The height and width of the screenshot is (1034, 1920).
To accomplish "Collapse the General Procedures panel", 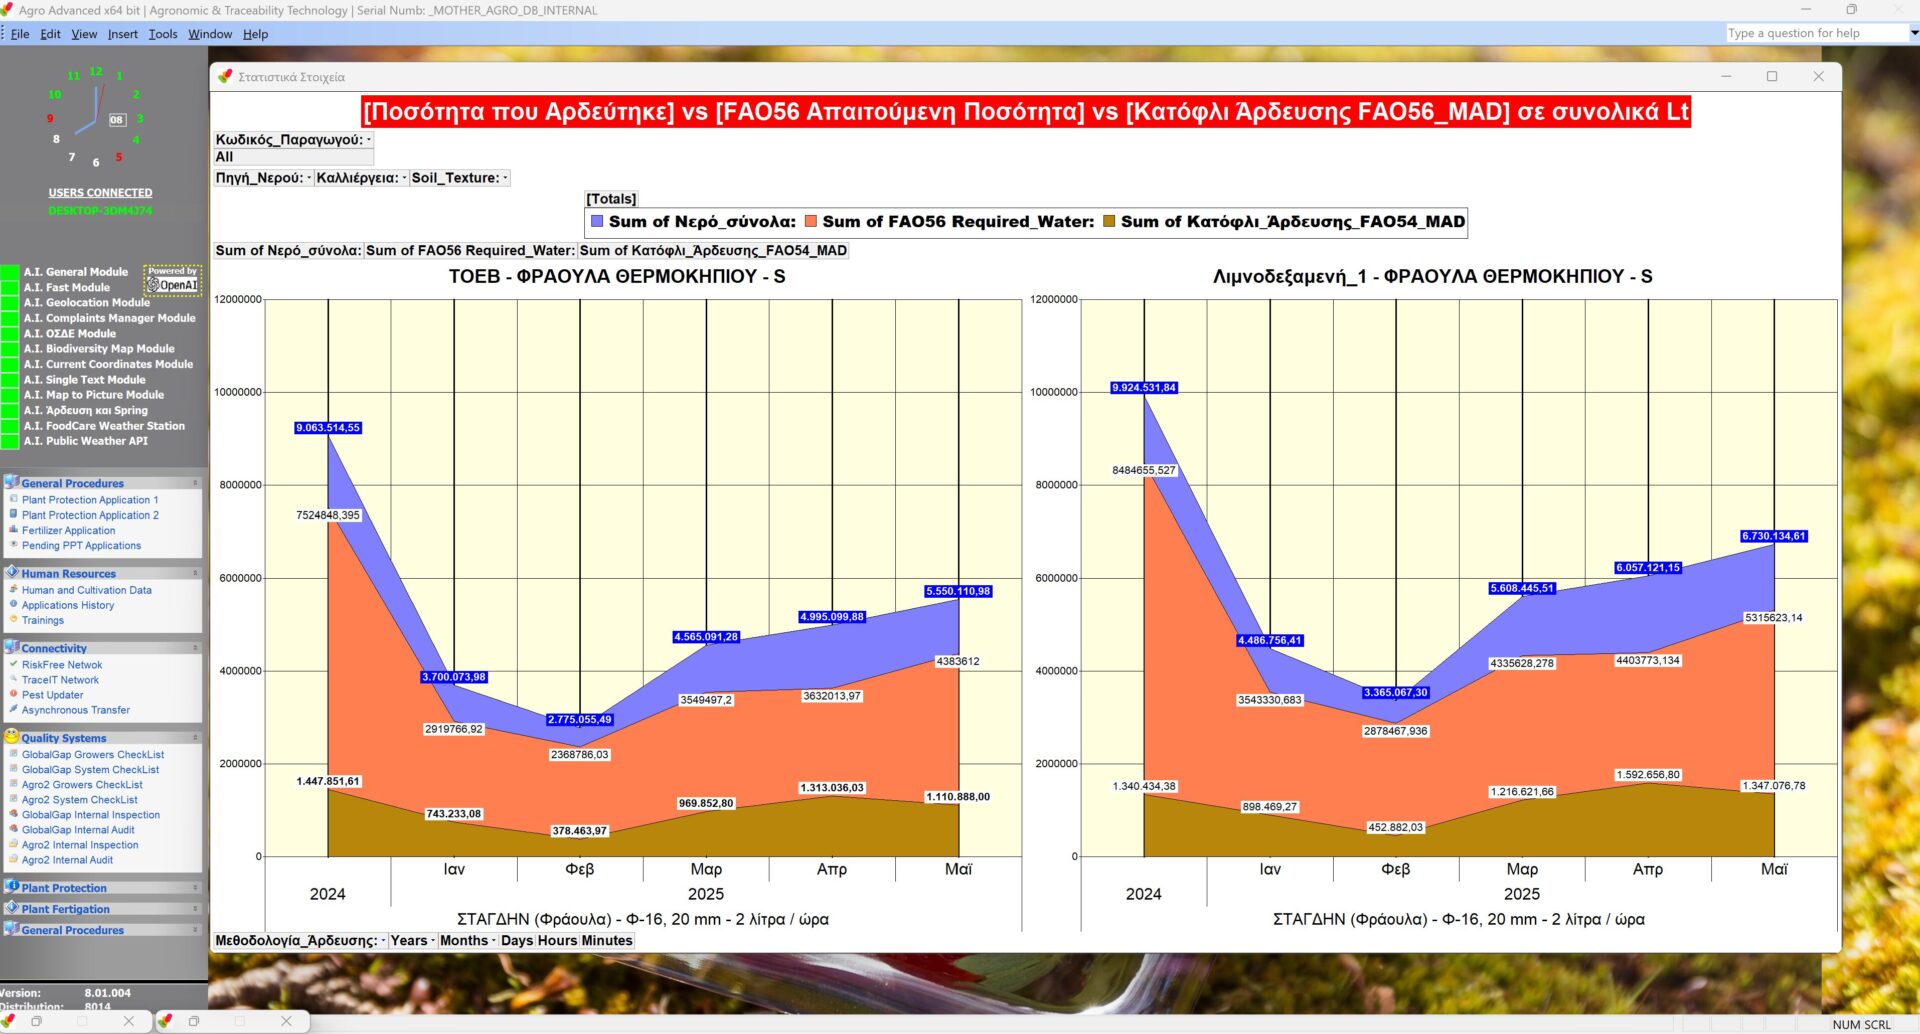I will [195, 483].
